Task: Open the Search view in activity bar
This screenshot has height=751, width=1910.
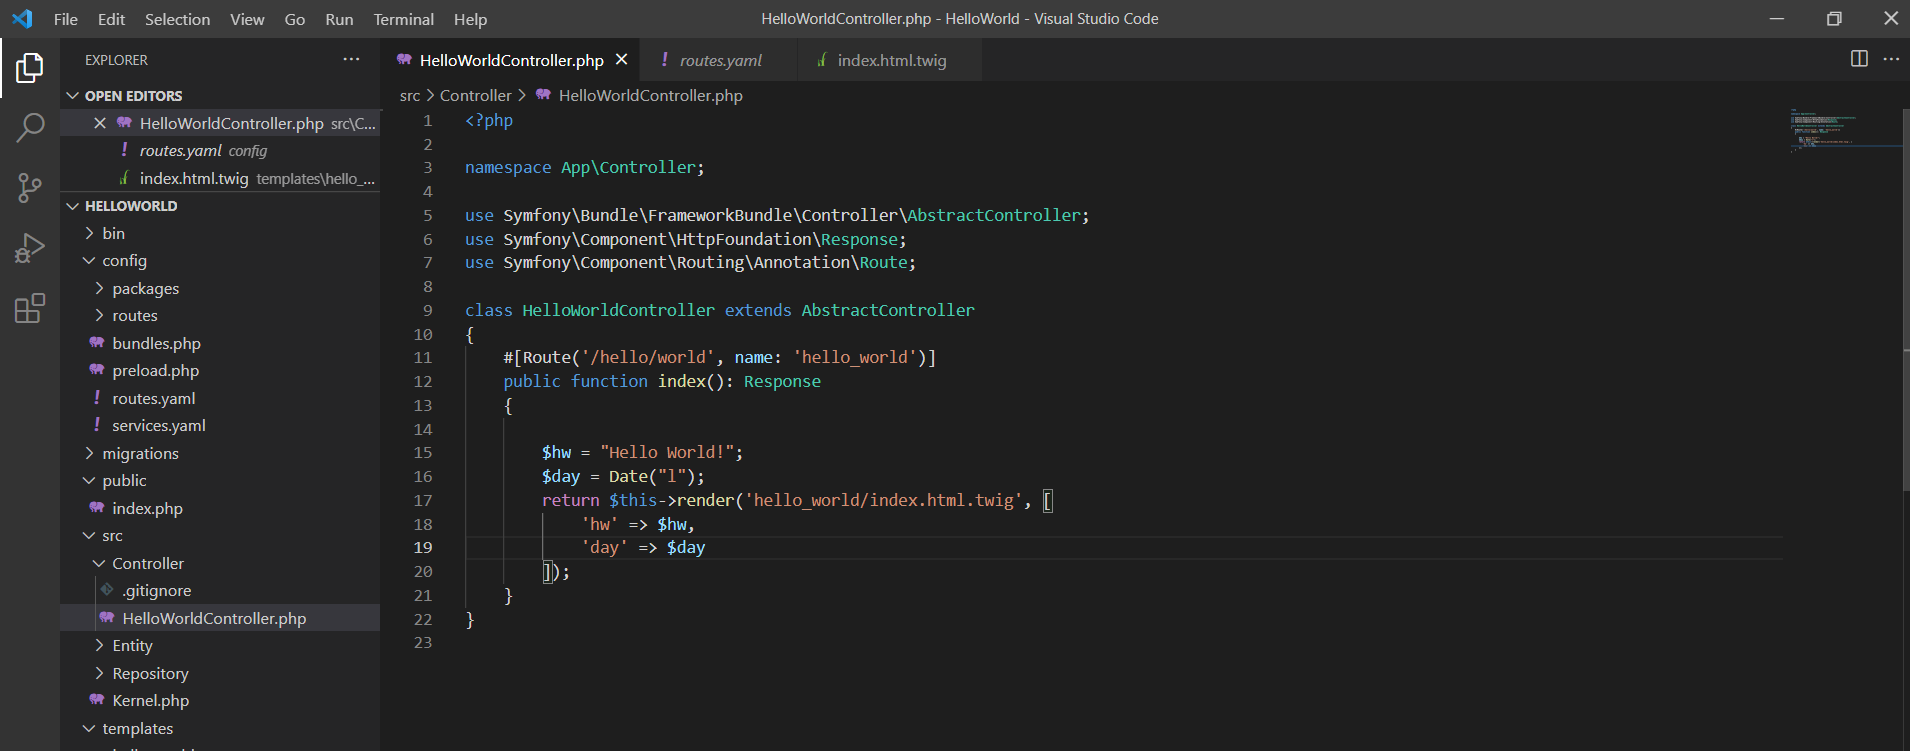Action: tap(30, 127)
